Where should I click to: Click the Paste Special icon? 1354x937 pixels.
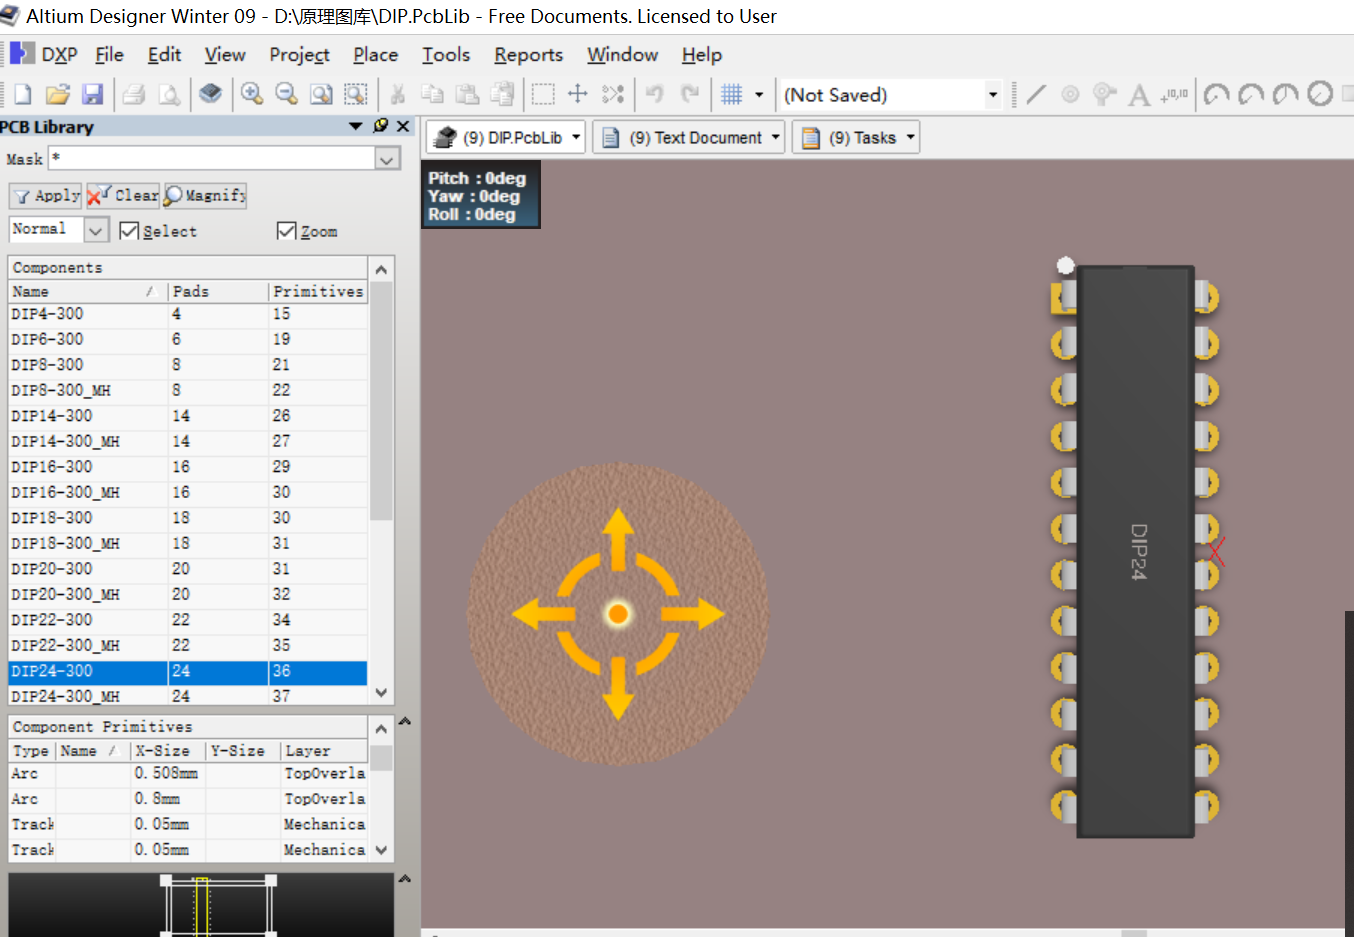click(502, 94)
